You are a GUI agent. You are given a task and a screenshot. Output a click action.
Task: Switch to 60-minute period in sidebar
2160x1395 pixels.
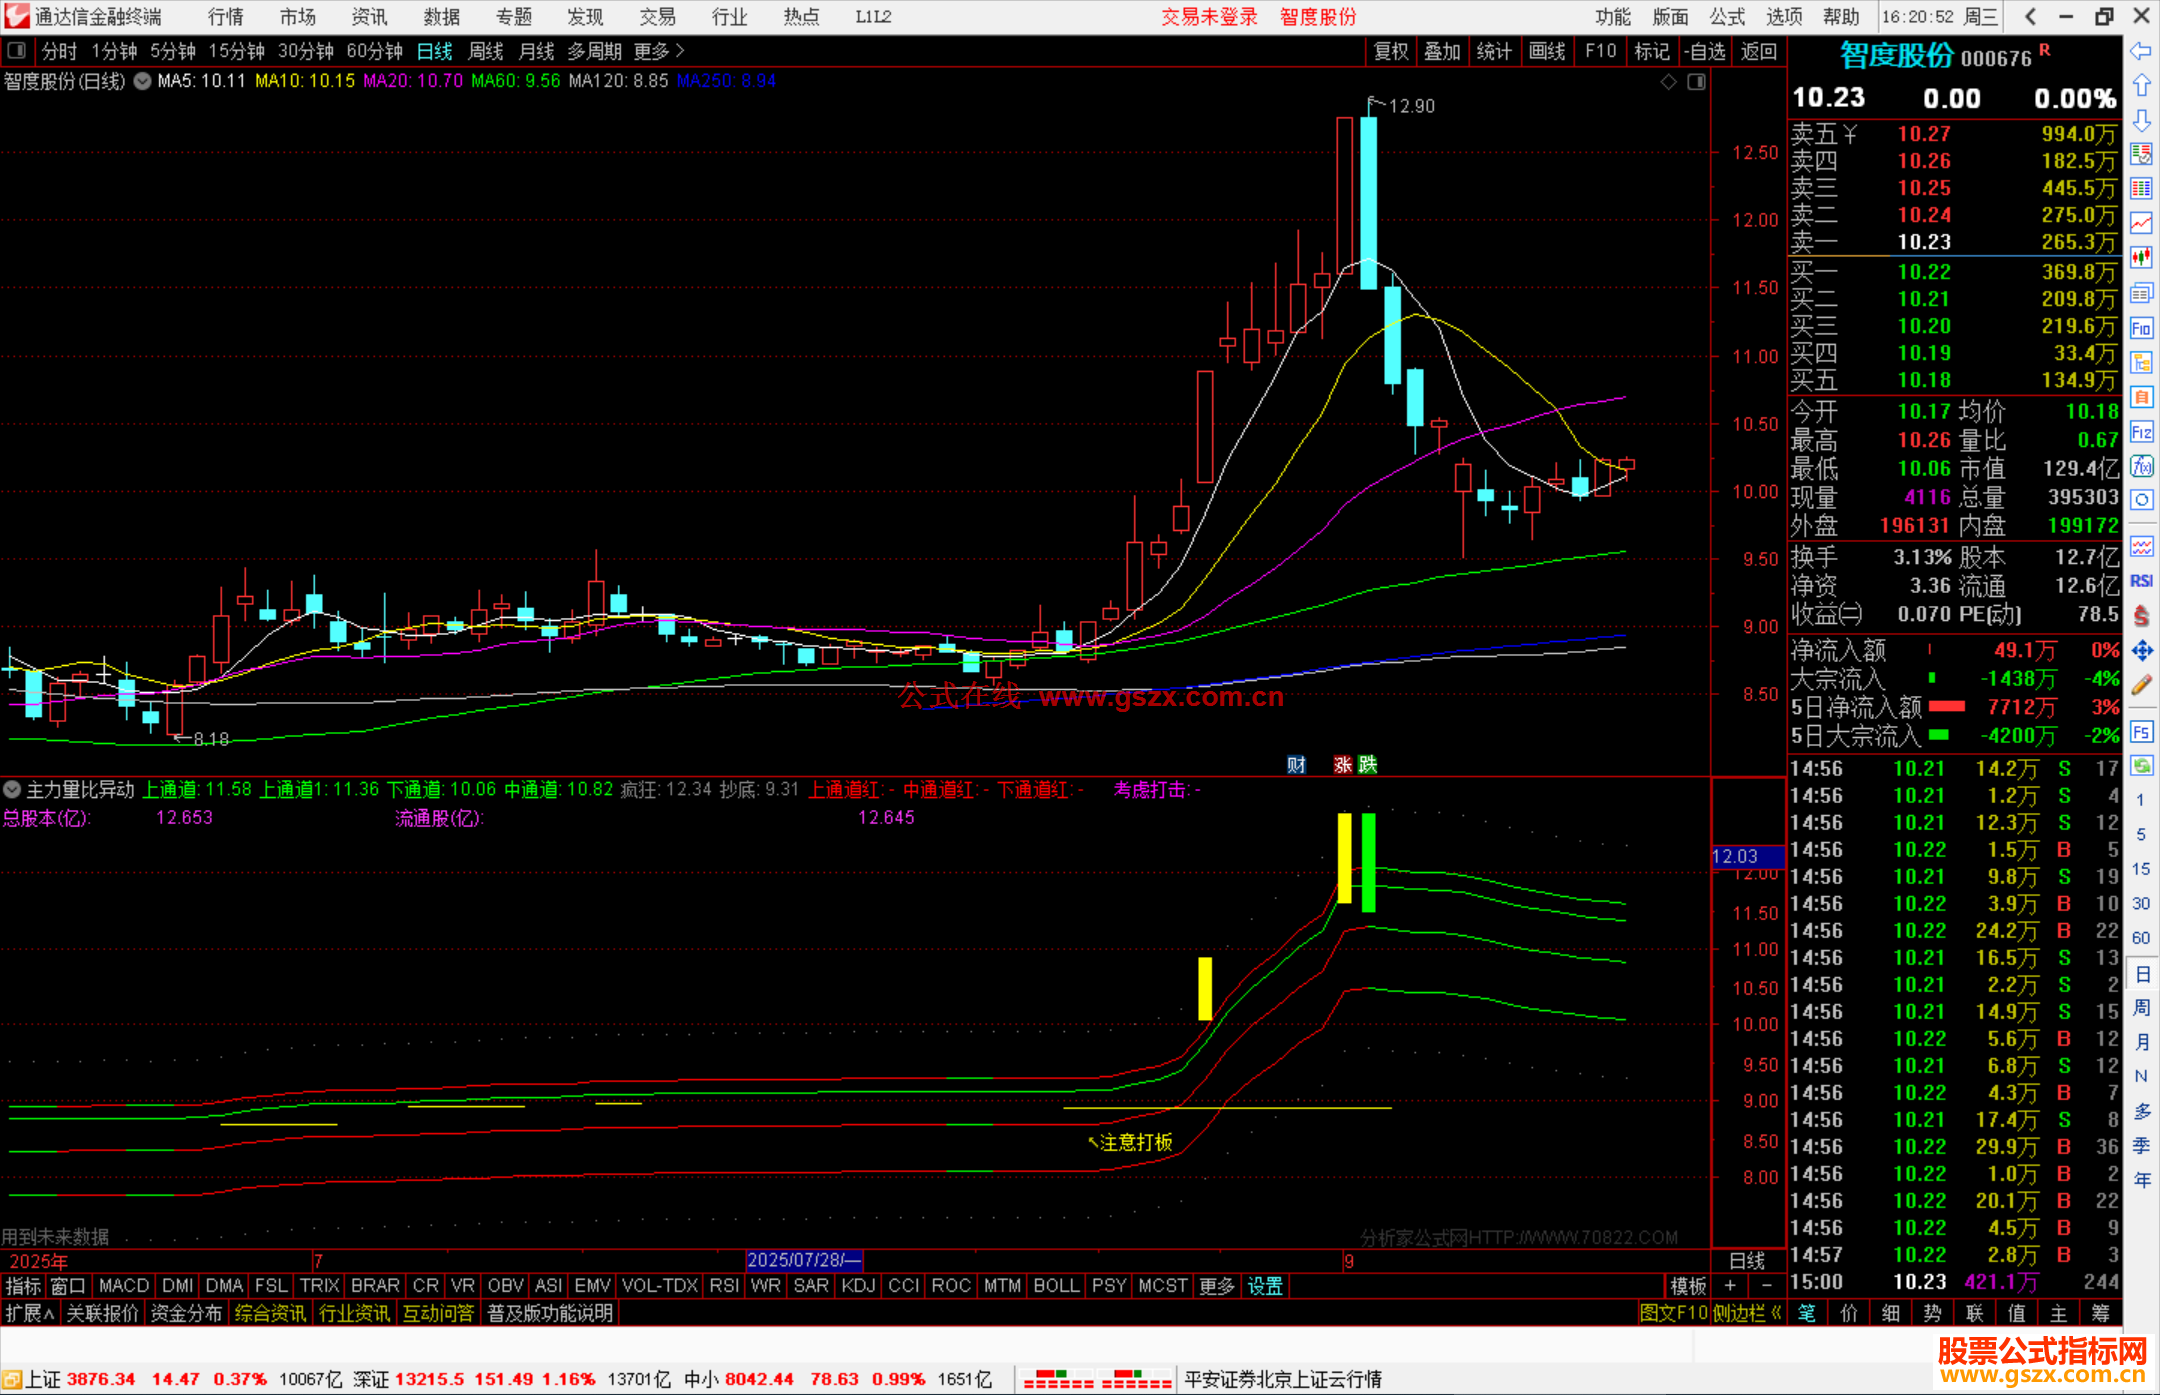[2141, 938]
